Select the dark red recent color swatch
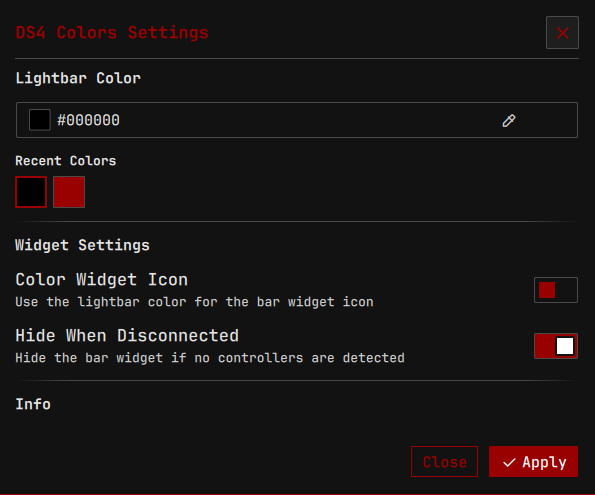The height and width of the screenshot is (495, 595). [69, 192]
